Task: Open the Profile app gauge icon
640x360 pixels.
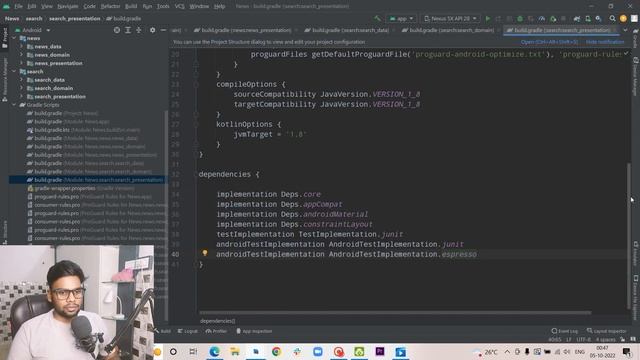Action: [x=541, y=18]
